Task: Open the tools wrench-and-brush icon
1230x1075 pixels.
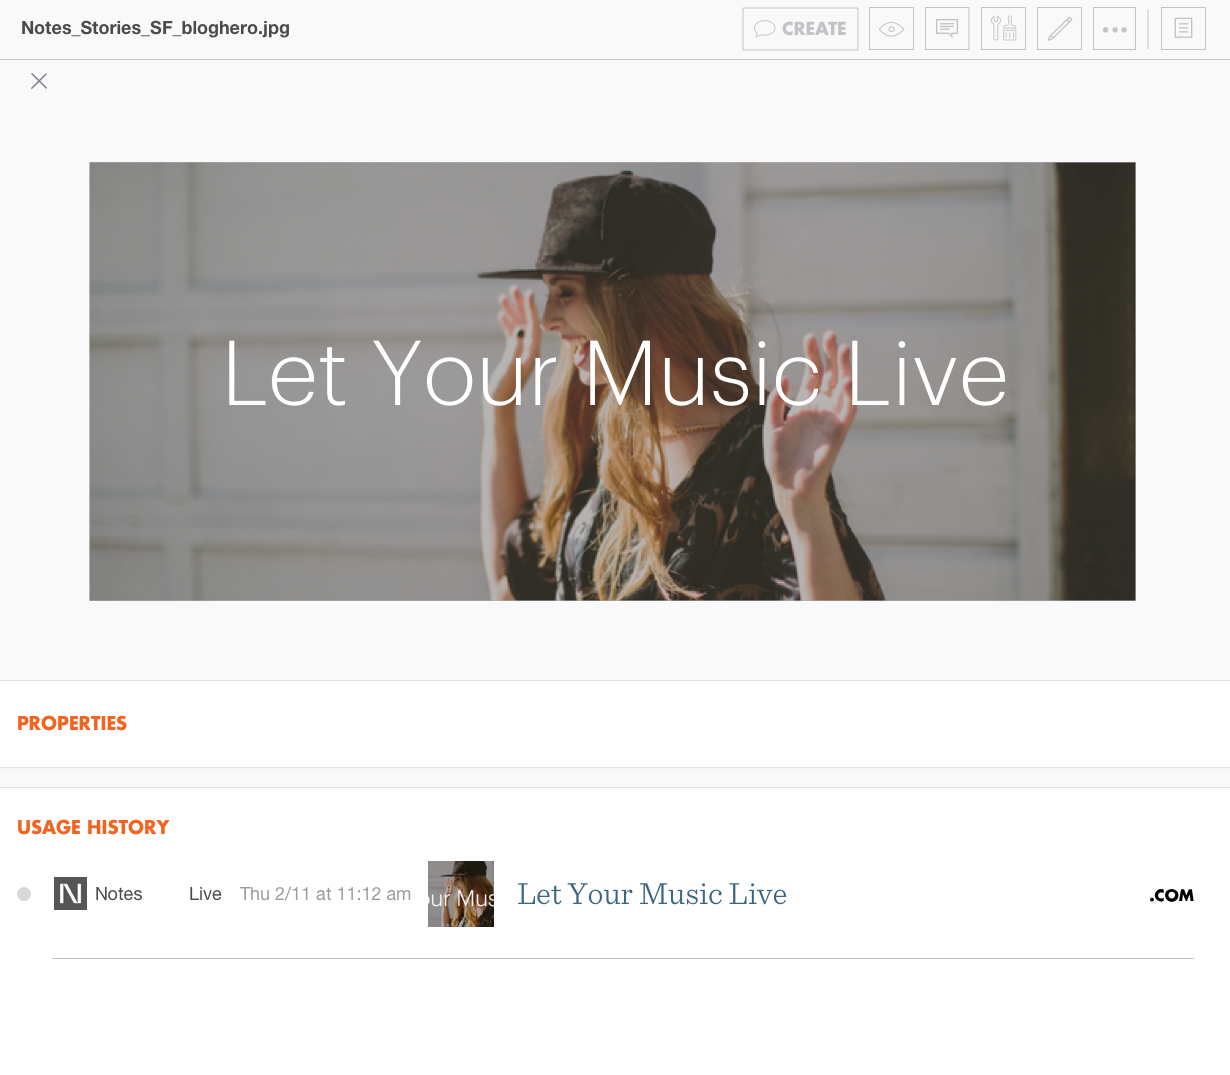Action: tap(1003, 29)
